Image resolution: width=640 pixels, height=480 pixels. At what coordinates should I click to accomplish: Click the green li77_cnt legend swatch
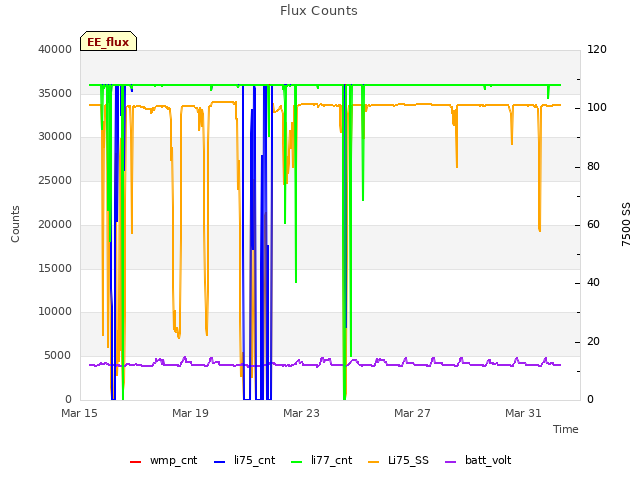pyautogui.click(x=297, y=462)
